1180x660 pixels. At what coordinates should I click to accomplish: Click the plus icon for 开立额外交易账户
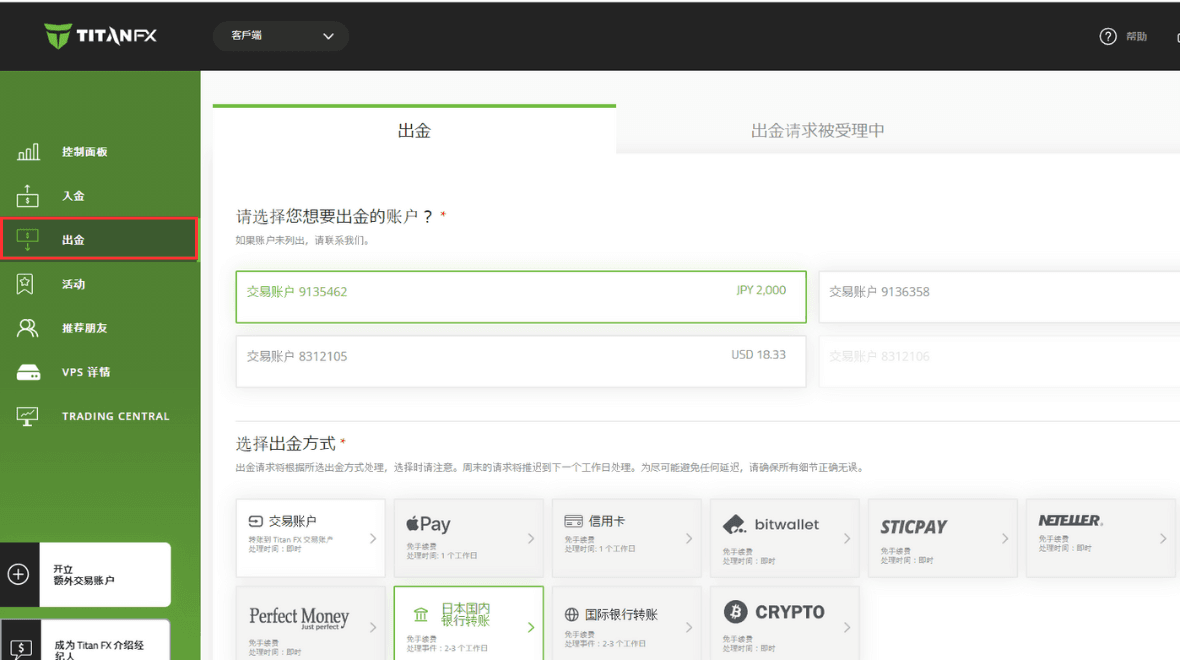18,574
